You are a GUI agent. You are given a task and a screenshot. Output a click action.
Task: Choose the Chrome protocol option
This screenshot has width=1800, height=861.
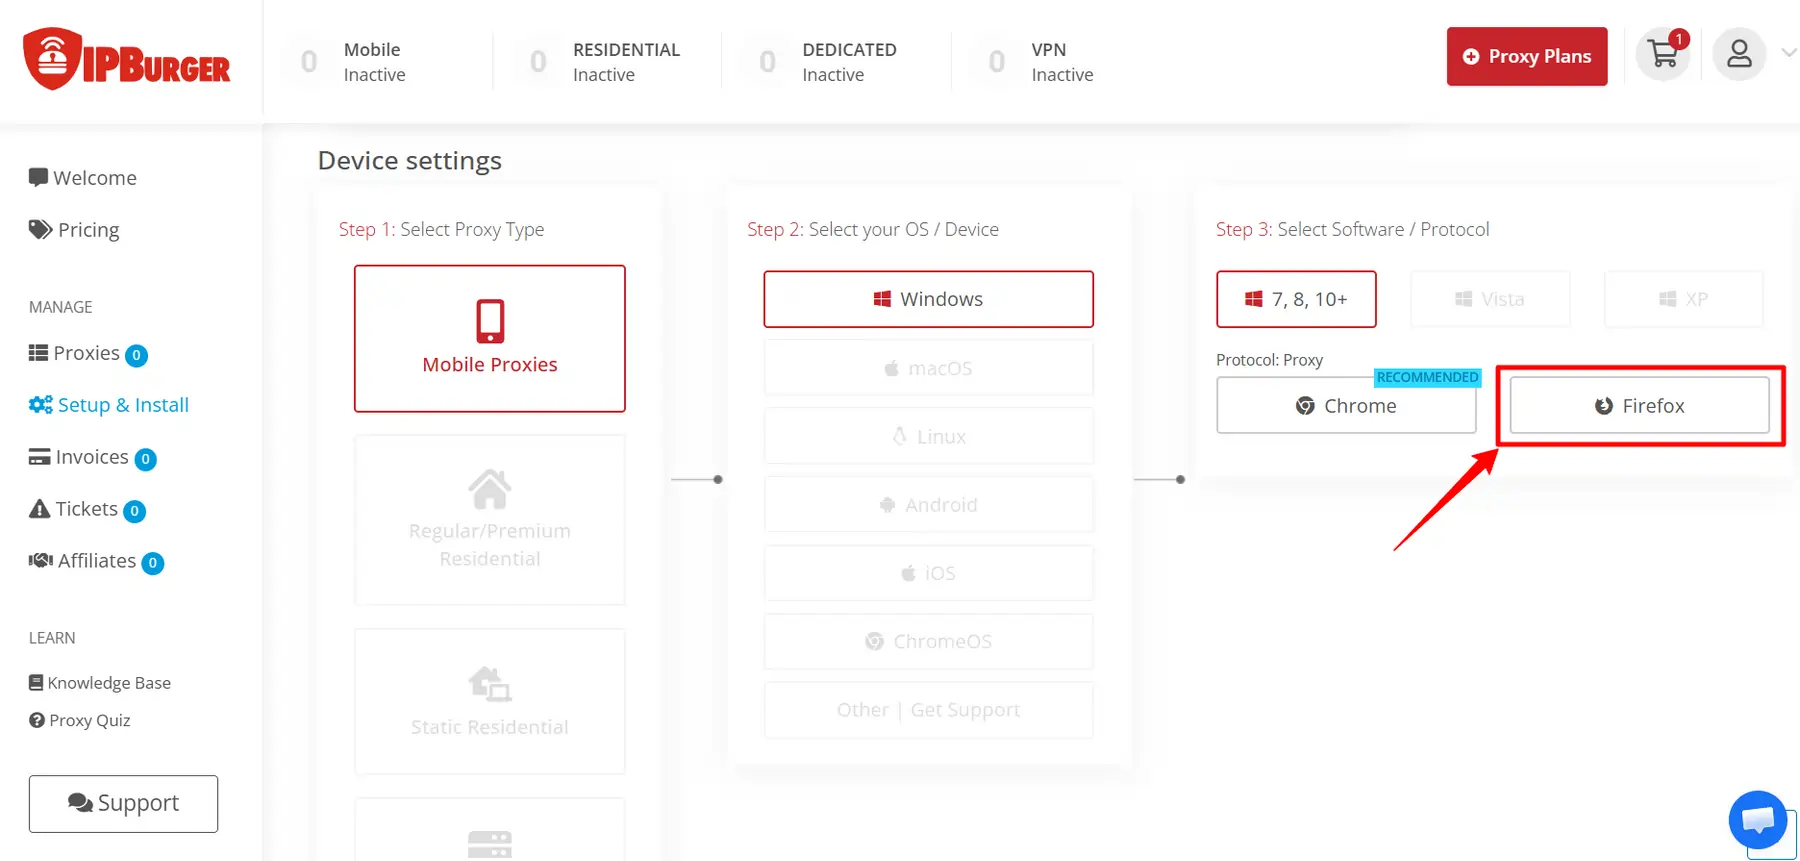point(1346,405)
